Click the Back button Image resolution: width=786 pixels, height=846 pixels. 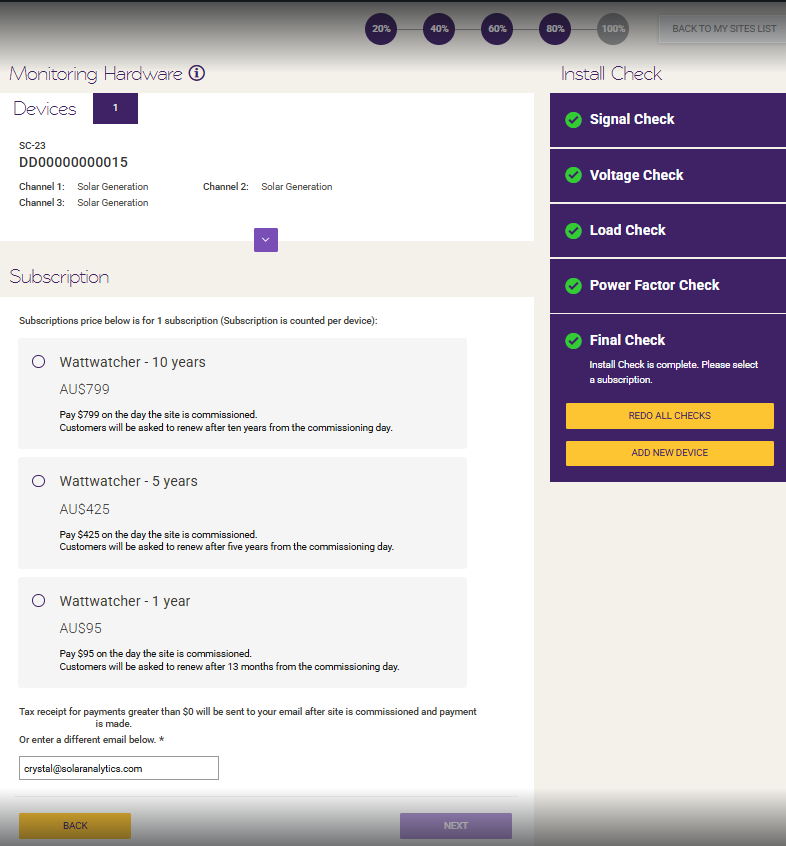[75, 825]
